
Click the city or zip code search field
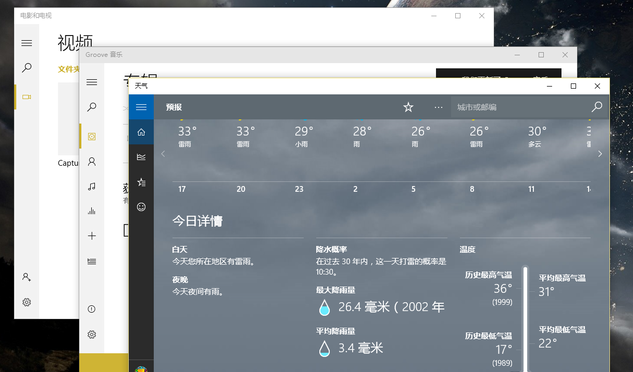coord(519,107)
